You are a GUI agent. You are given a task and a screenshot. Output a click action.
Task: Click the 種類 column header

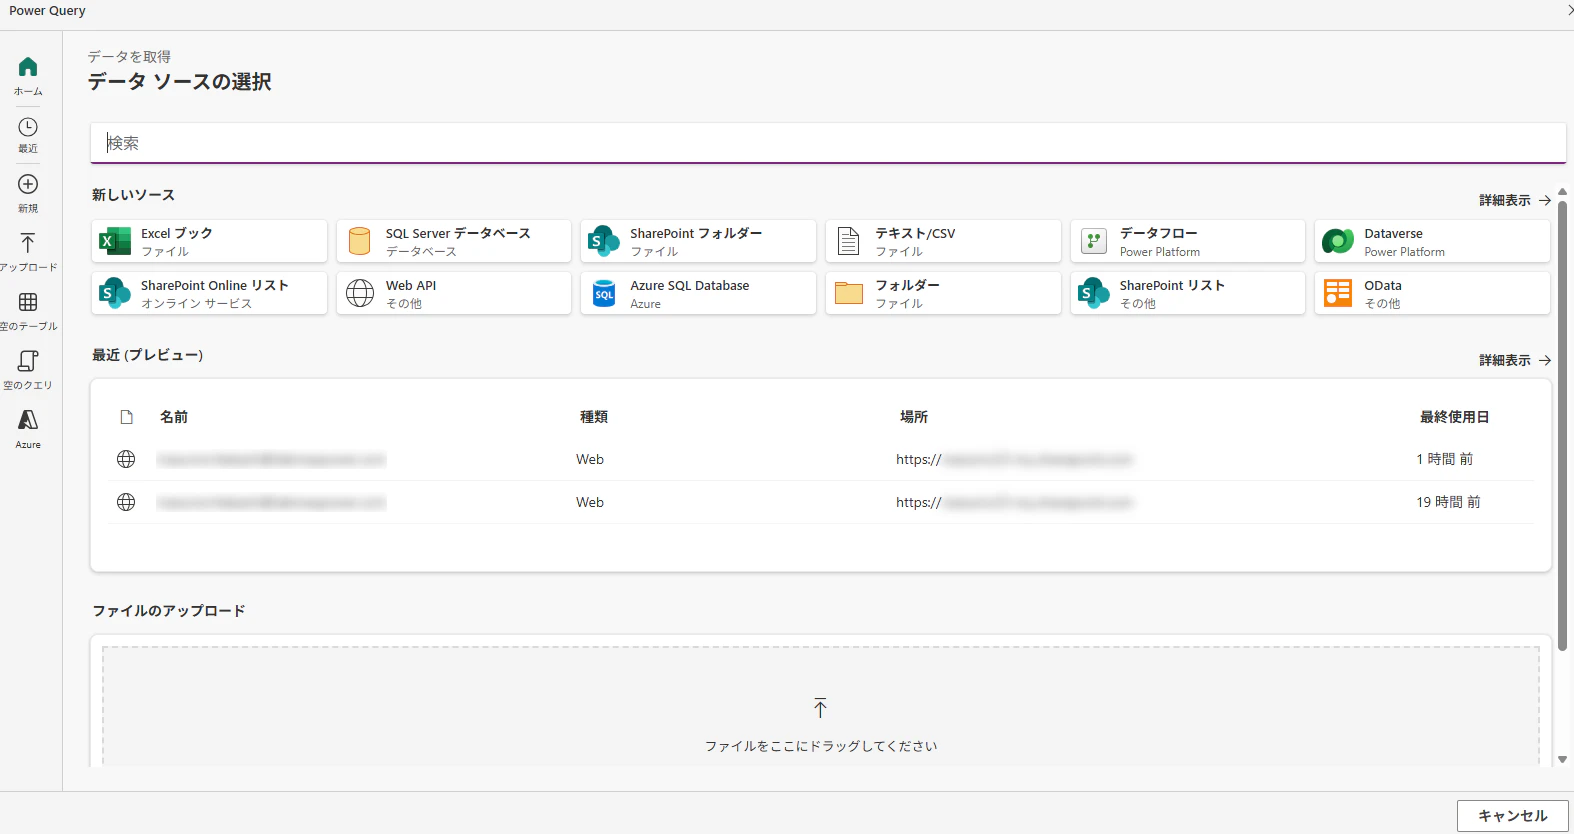pos(594,417)
